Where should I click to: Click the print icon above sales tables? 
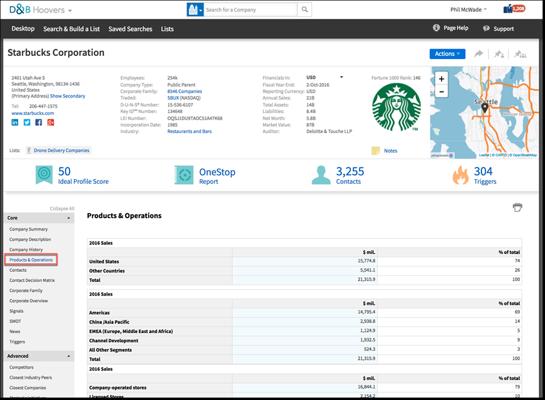pos(517,207)
